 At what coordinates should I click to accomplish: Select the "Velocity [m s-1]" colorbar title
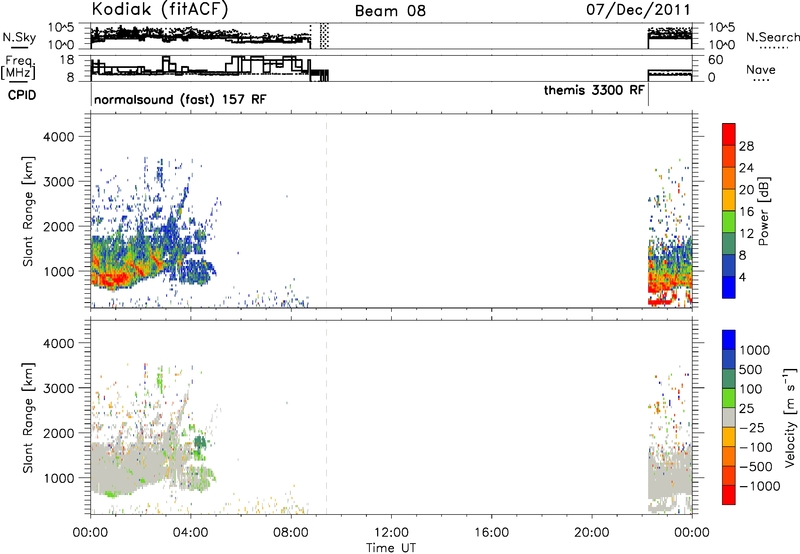tap(790, 417)
